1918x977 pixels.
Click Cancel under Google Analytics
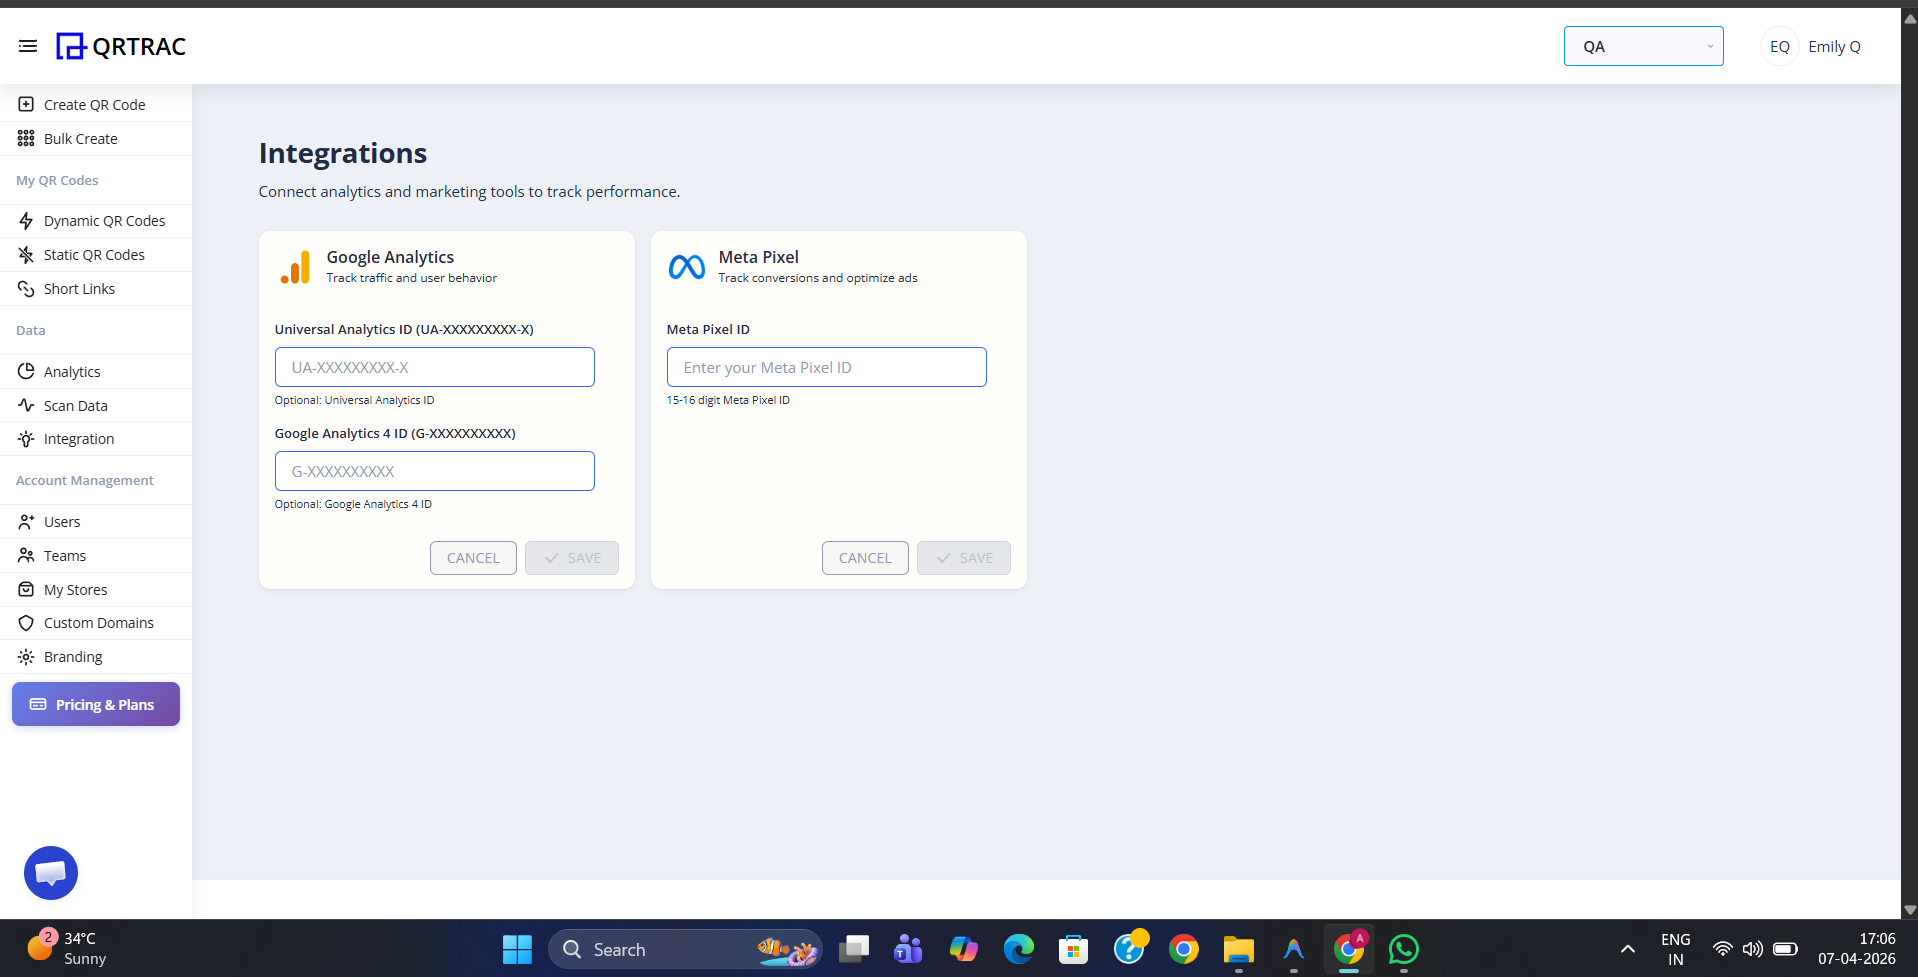coord(472,557)
